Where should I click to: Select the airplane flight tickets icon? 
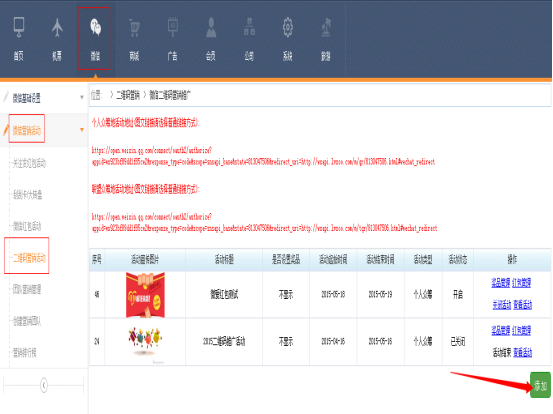[57, 27]
